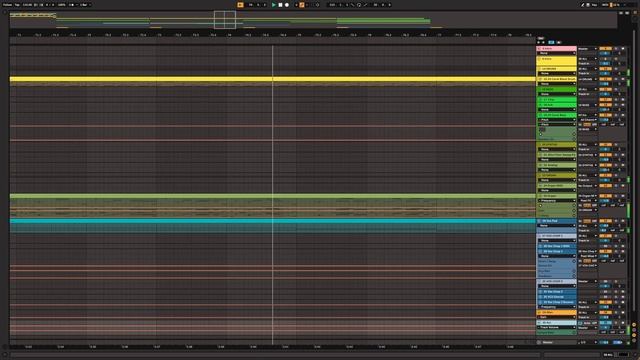Activate Draw Mode pencil icon

coord(583,5)
